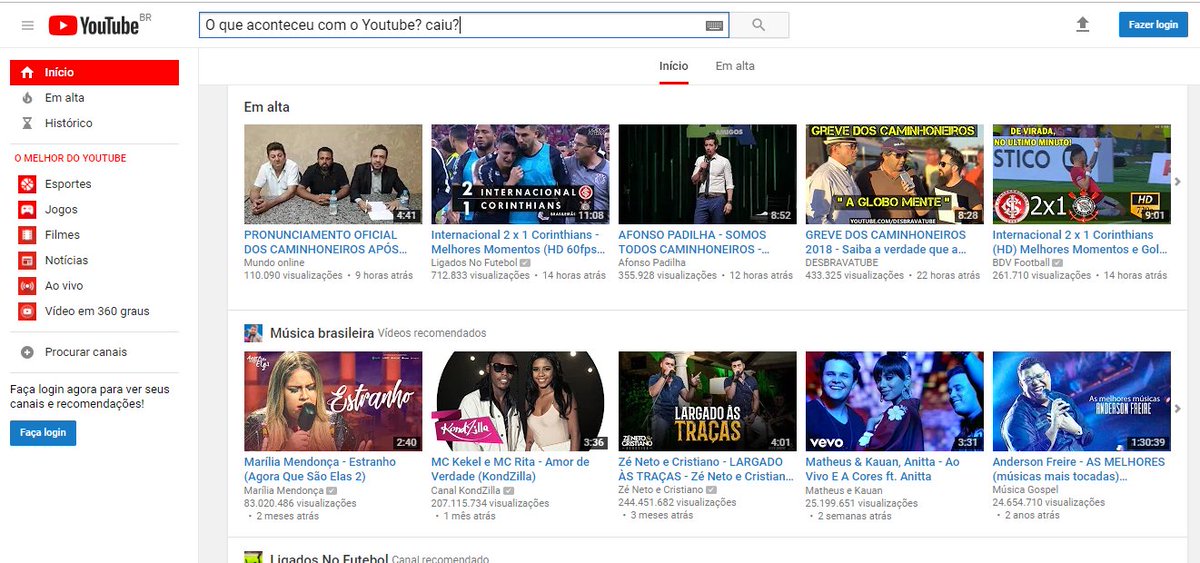Open Matheus & Kauan, Anitta vevo thumbnail
Image resolution: width=1200 pixels, height=563 pixels.
895,401
